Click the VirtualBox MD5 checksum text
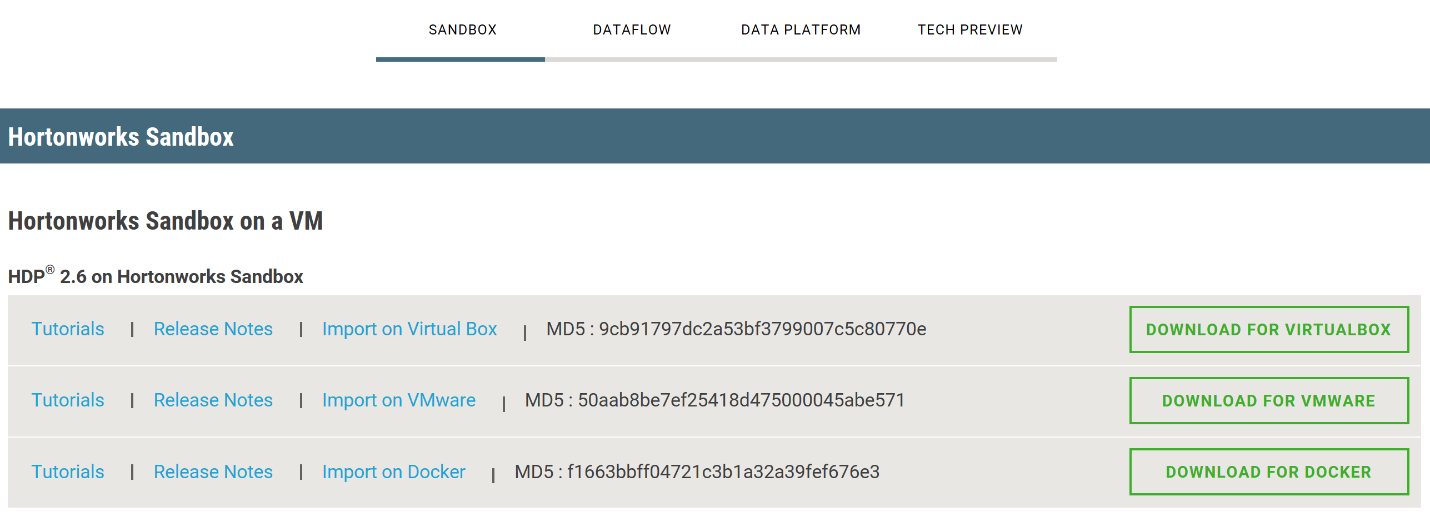Image resolution: width=1430 pixels, height=521 pixels. (x=736, y=329)
